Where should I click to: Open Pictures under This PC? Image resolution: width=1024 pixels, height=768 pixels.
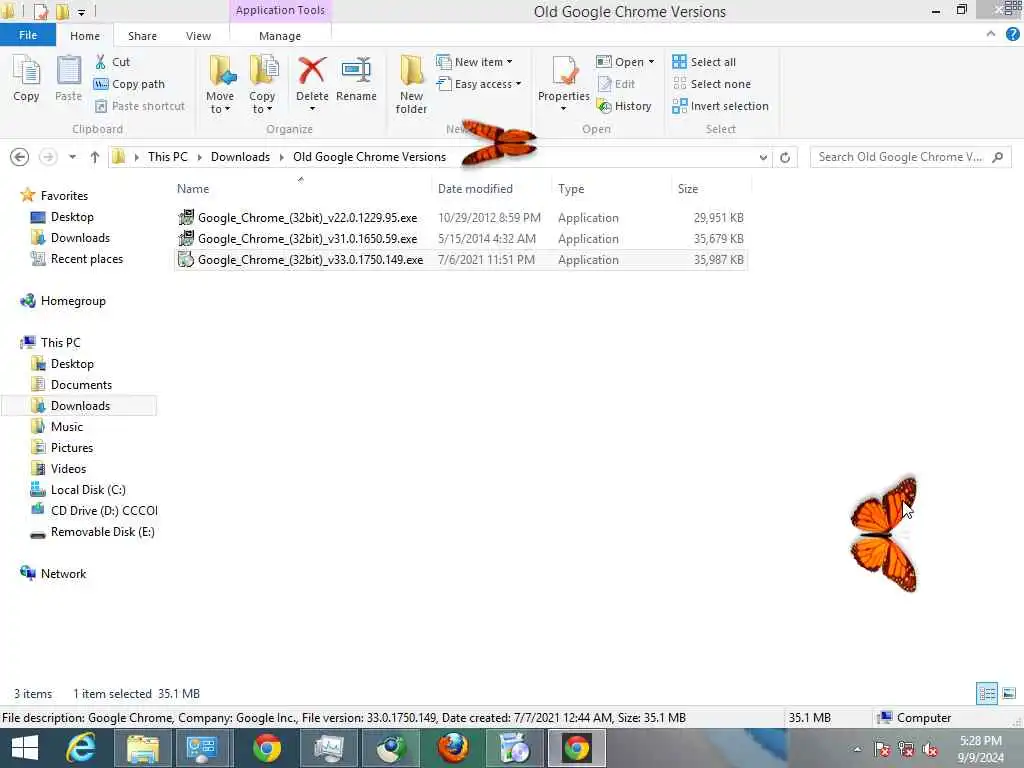[72, 448]
